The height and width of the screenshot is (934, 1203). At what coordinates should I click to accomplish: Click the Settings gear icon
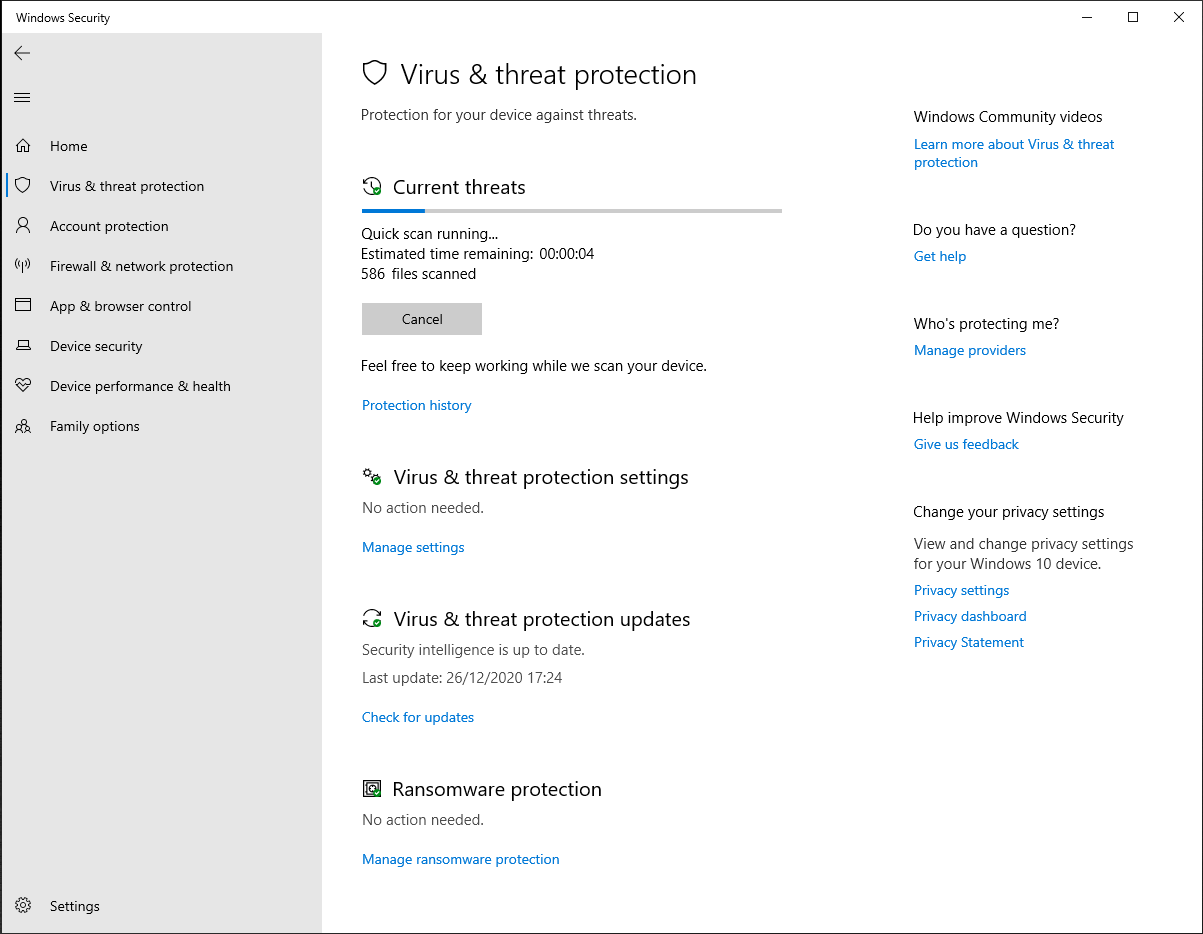click(x=23, y=906)
